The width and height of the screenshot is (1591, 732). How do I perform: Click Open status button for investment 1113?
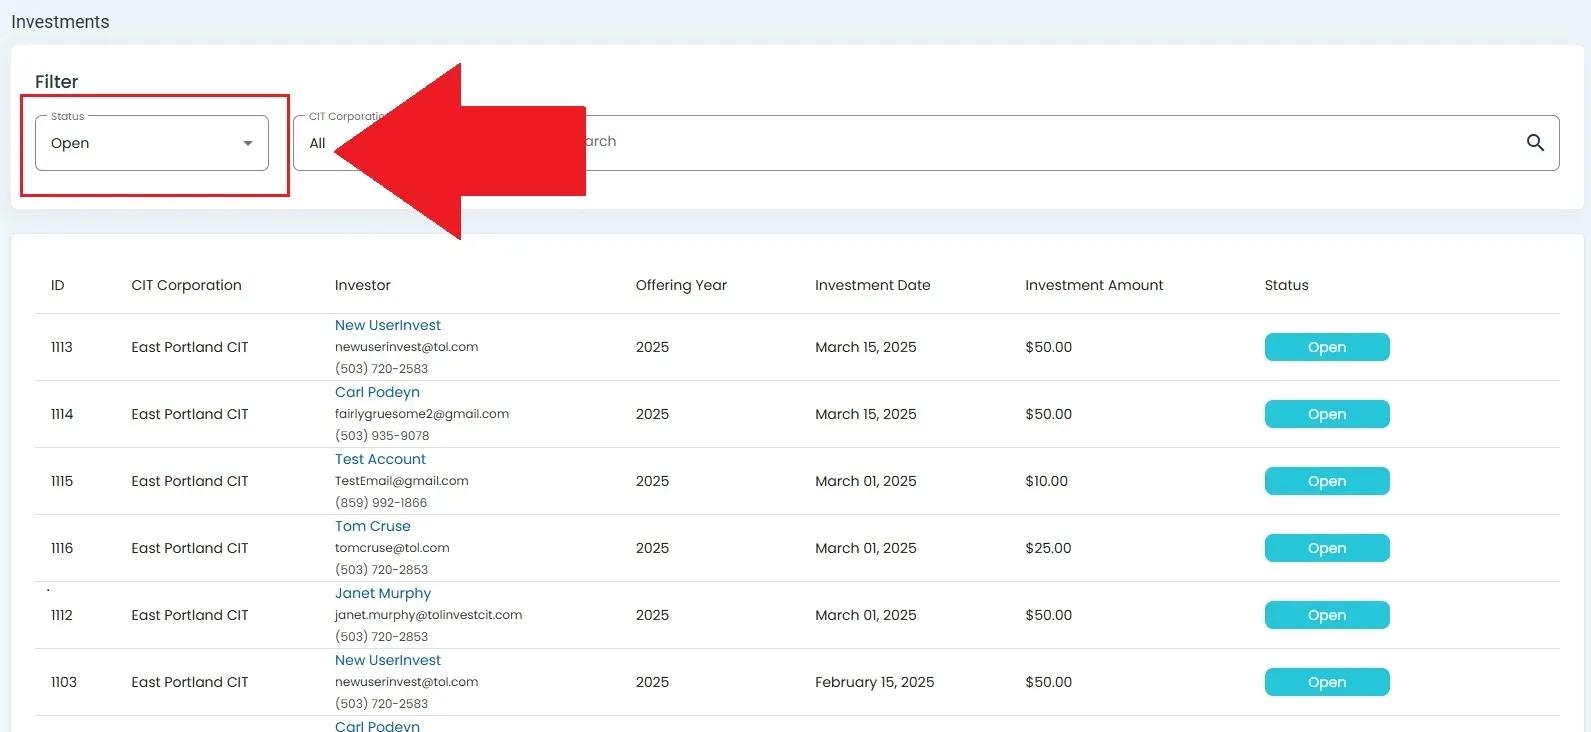click(x=1326, y=347)
